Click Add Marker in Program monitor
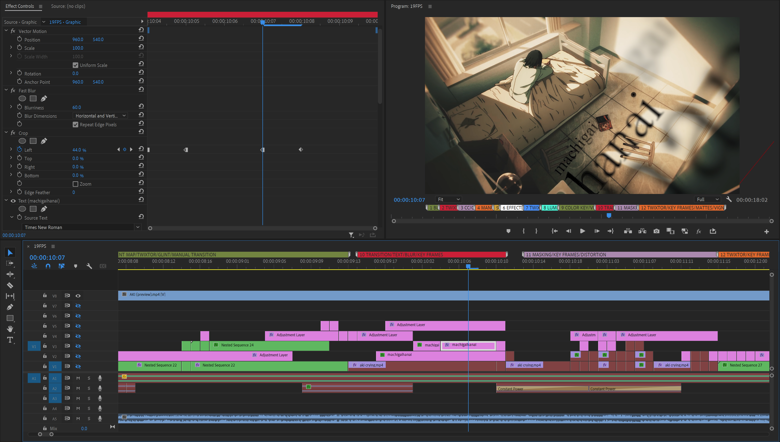Screen dimensions: 780x442 508,231
